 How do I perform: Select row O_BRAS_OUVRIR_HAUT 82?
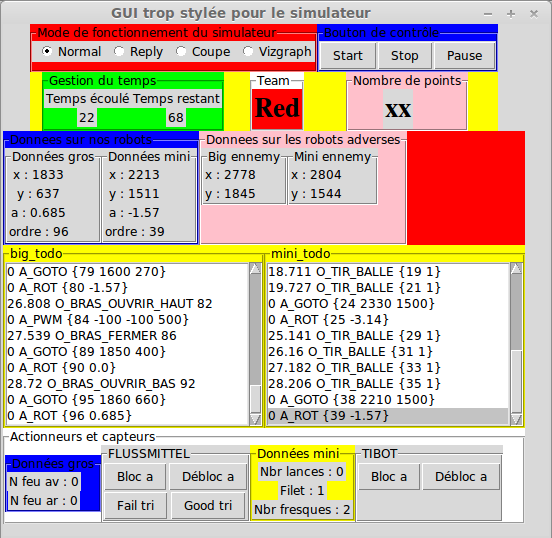tap(127, 304)
